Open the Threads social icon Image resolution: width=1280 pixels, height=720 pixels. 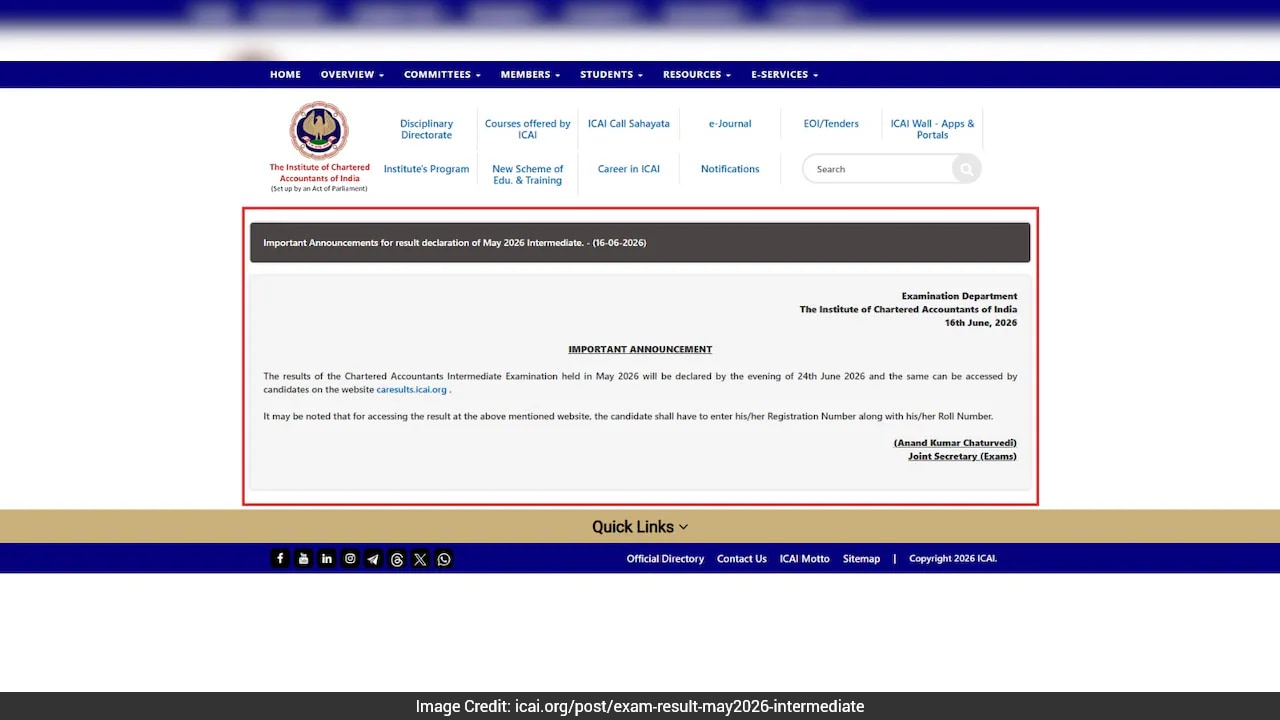pyautogui.click(x=397, y=559)
